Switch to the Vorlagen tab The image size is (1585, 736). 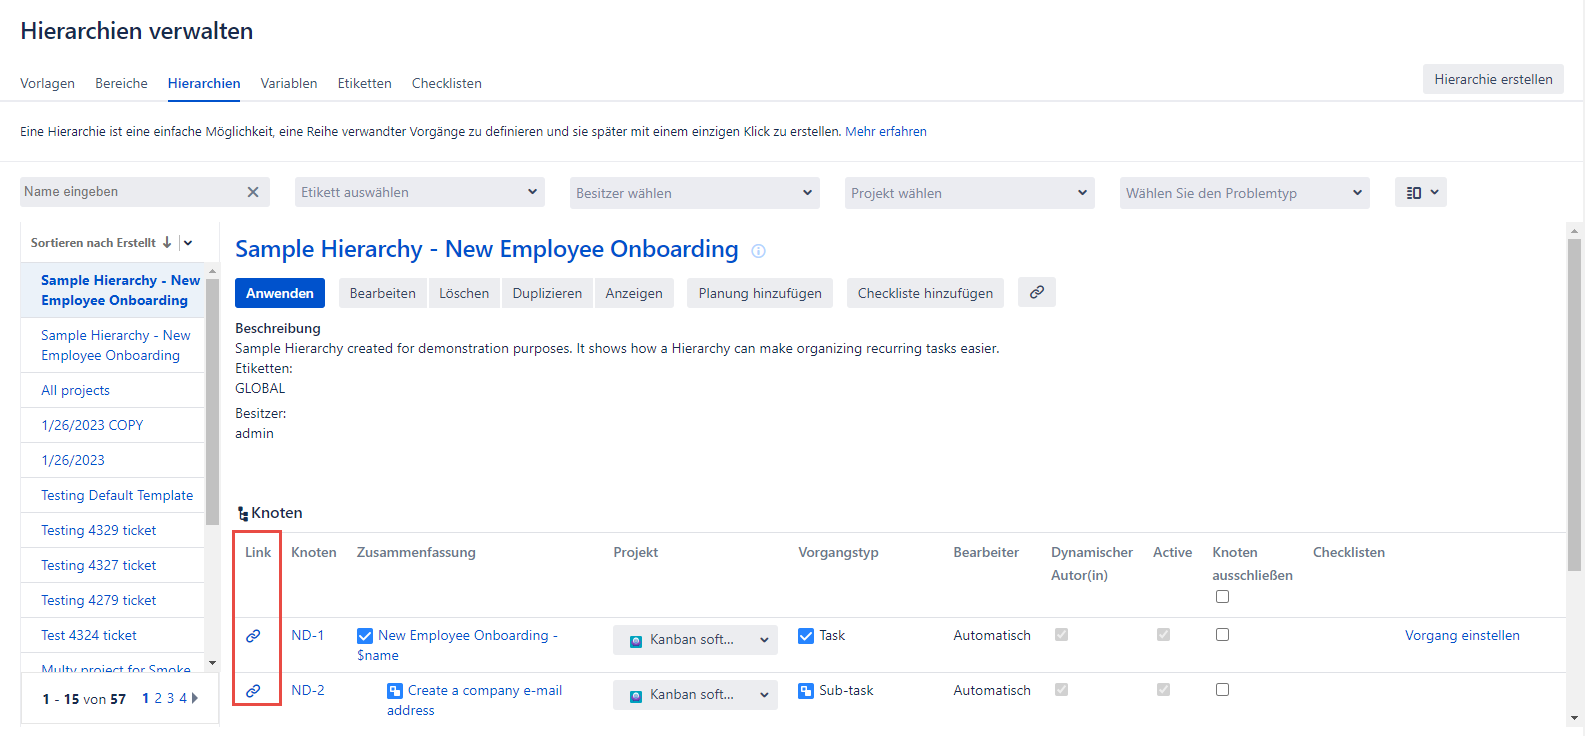click(x=47, y=83)
